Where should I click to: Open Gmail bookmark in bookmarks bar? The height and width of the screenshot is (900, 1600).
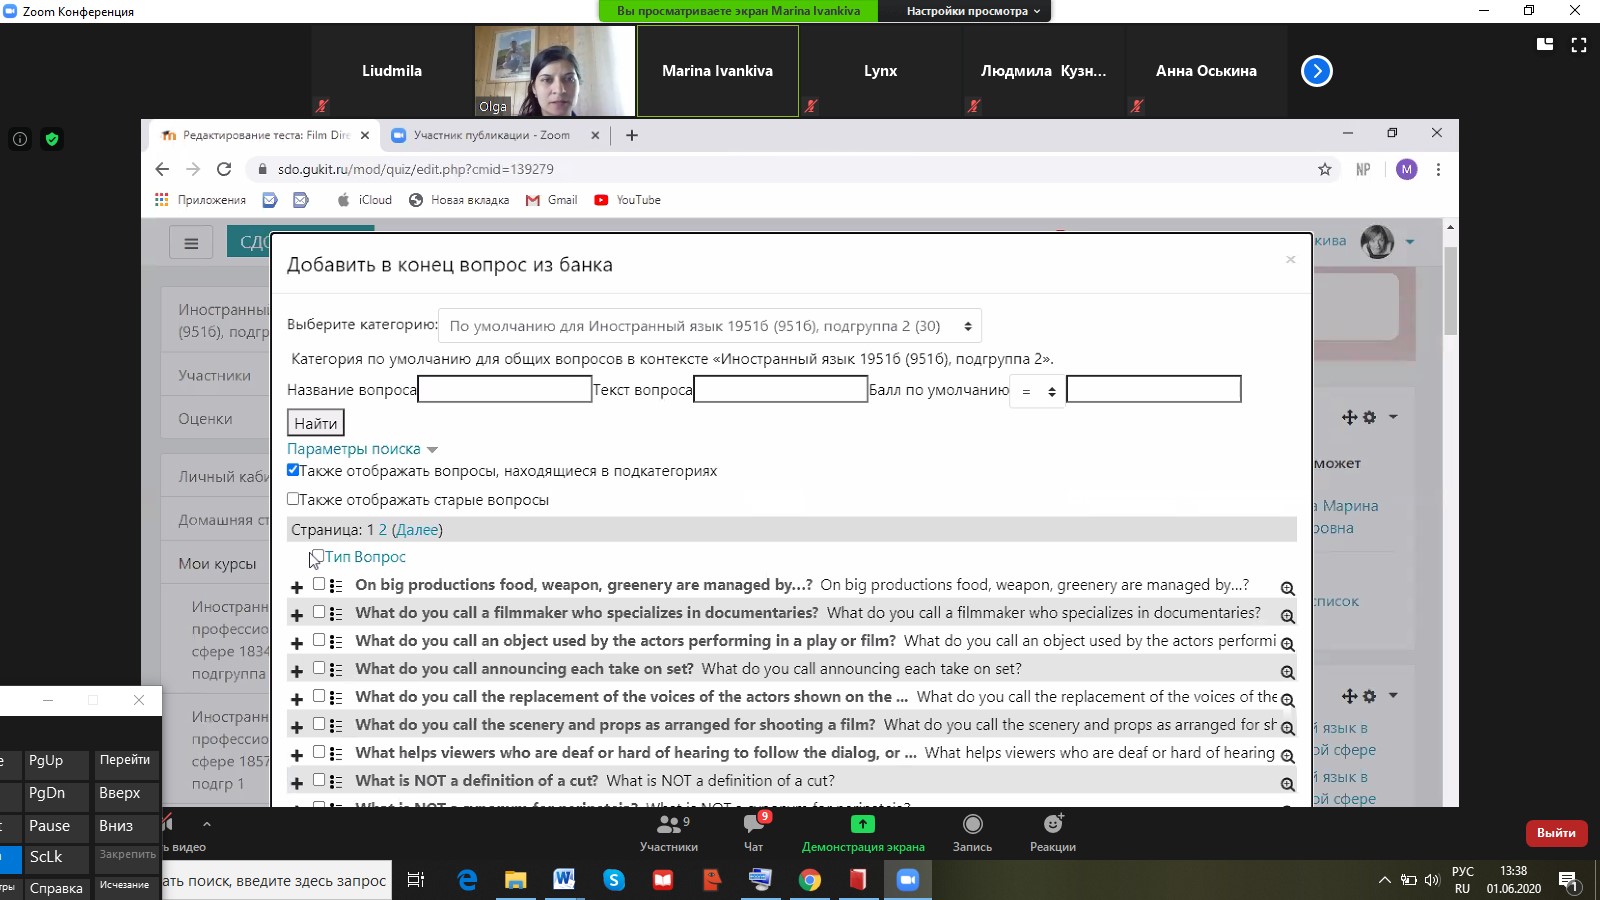pos(552,200)
